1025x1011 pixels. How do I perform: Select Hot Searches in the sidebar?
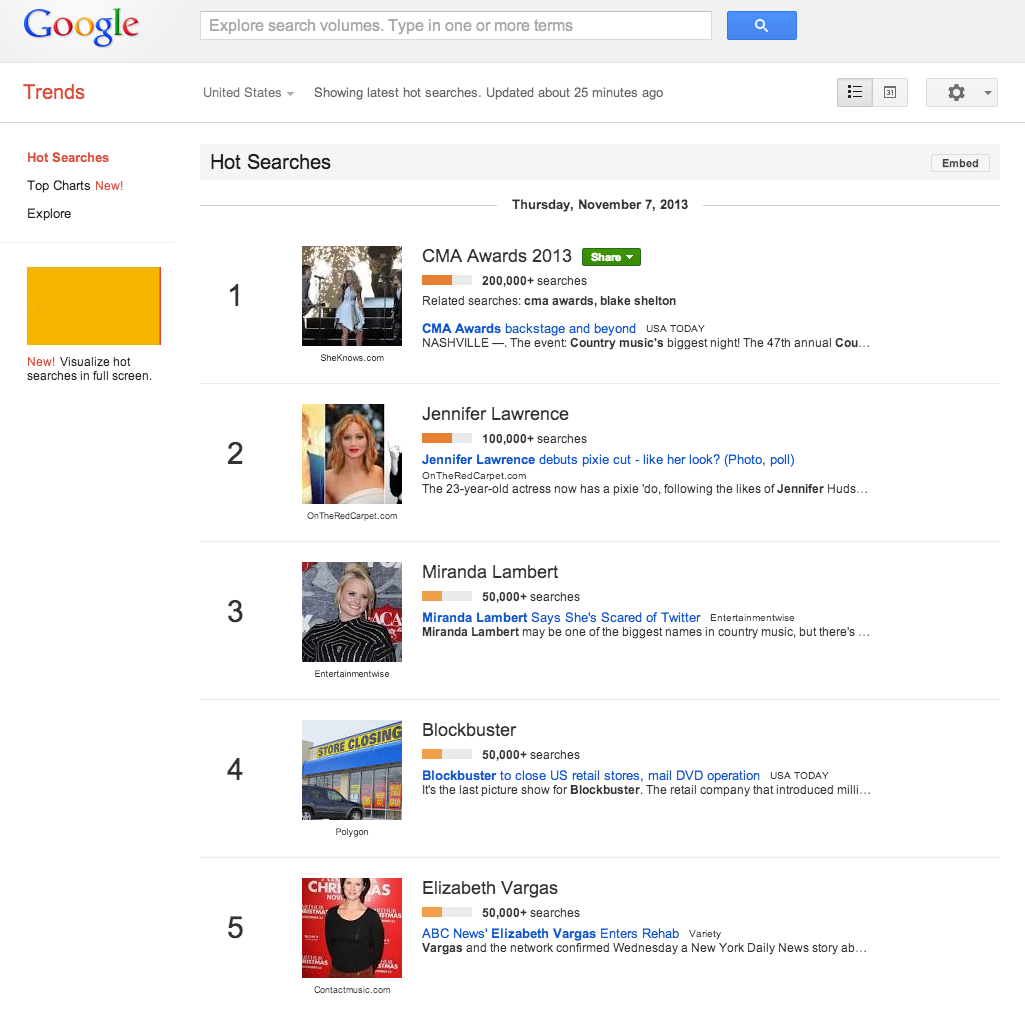pos(68,158)
